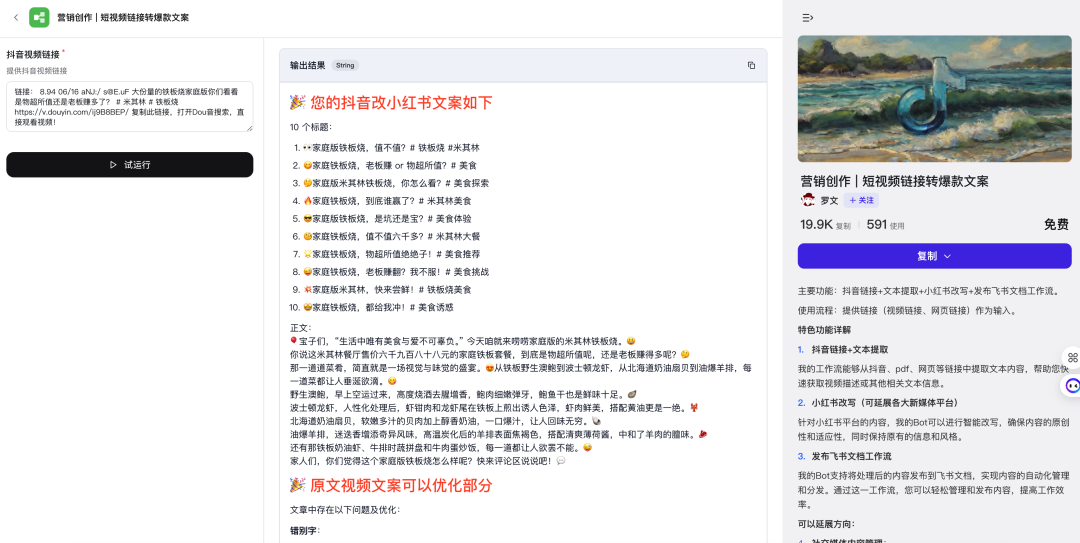Screen dimensions: 1080x543
Task: Click the 试运行 run button
Action: 129,165
